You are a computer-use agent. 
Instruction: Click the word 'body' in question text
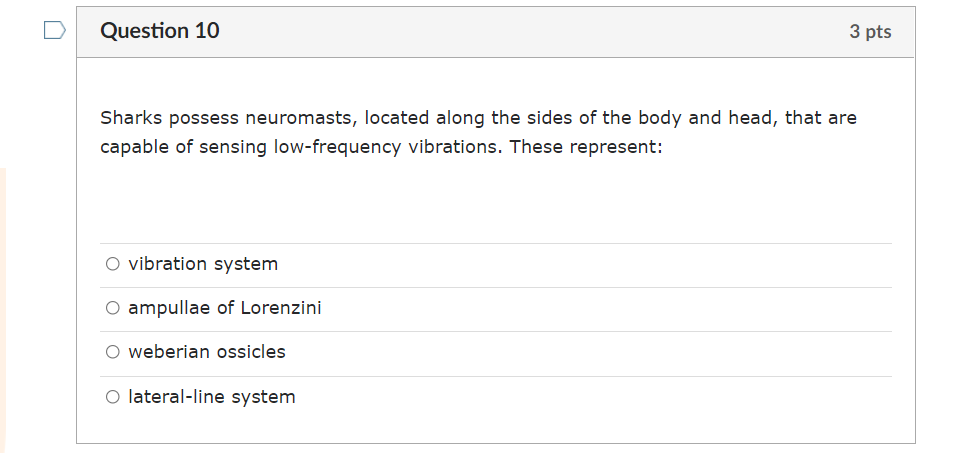[661, 118]
